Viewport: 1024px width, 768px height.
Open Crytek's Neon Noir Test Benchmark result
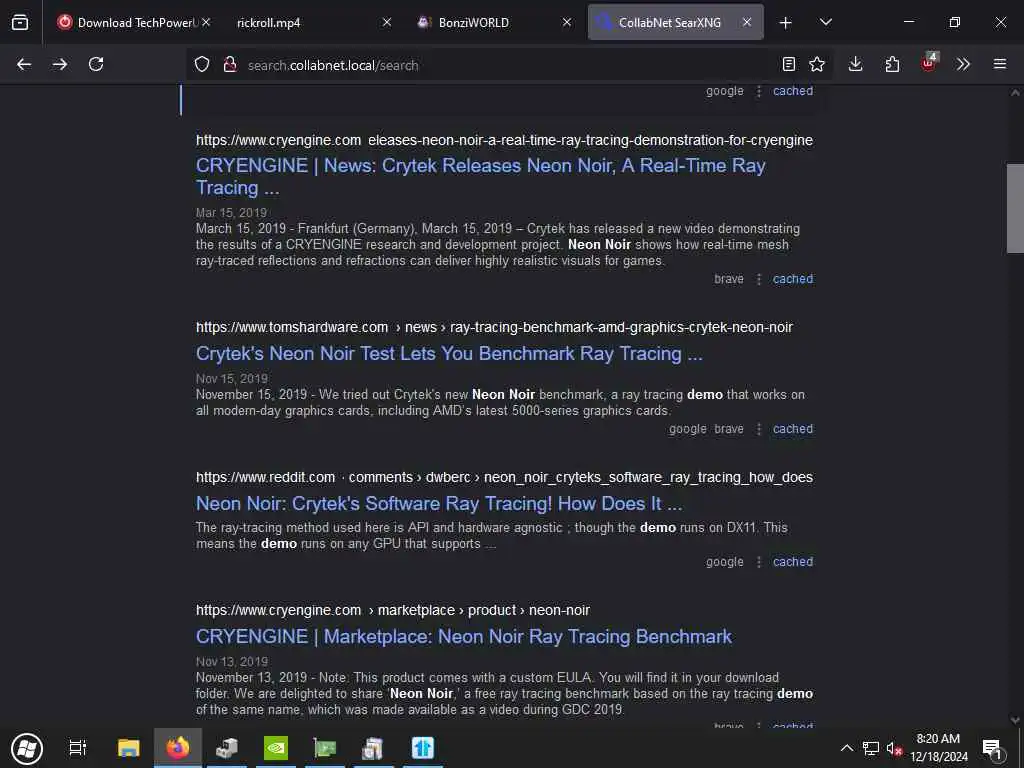click(449, 353)
